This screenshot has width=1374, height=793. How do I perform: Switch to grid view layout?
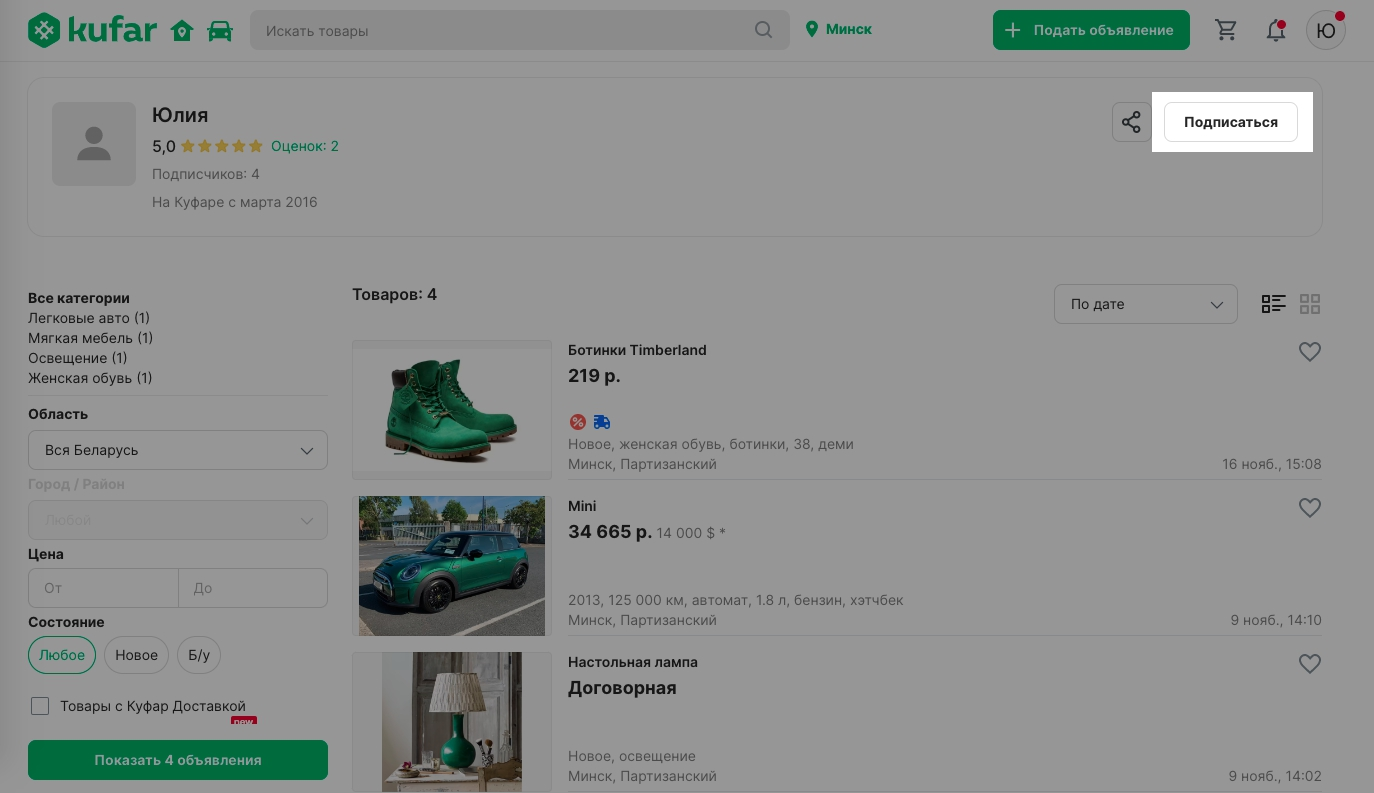1310,304
